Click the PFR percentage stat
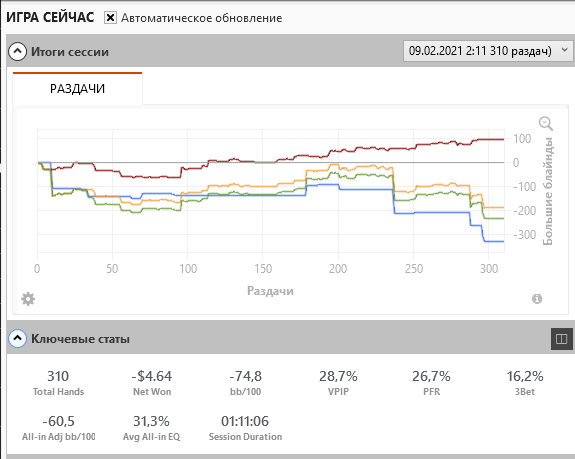575x459 pixels. 431,383
